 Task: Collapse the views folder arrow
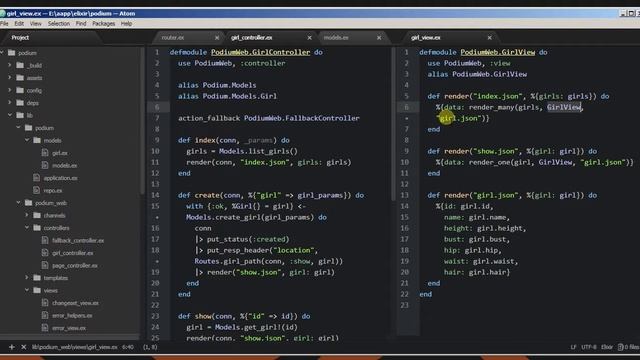[x=27, y=290]
